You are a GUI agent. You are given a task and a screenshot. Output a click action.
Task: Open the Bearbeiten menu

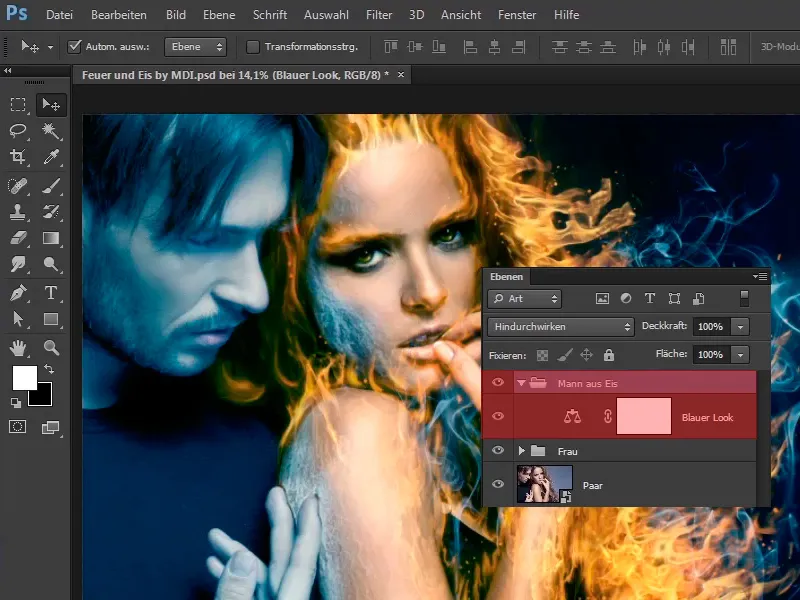click(x=119, y=15)
